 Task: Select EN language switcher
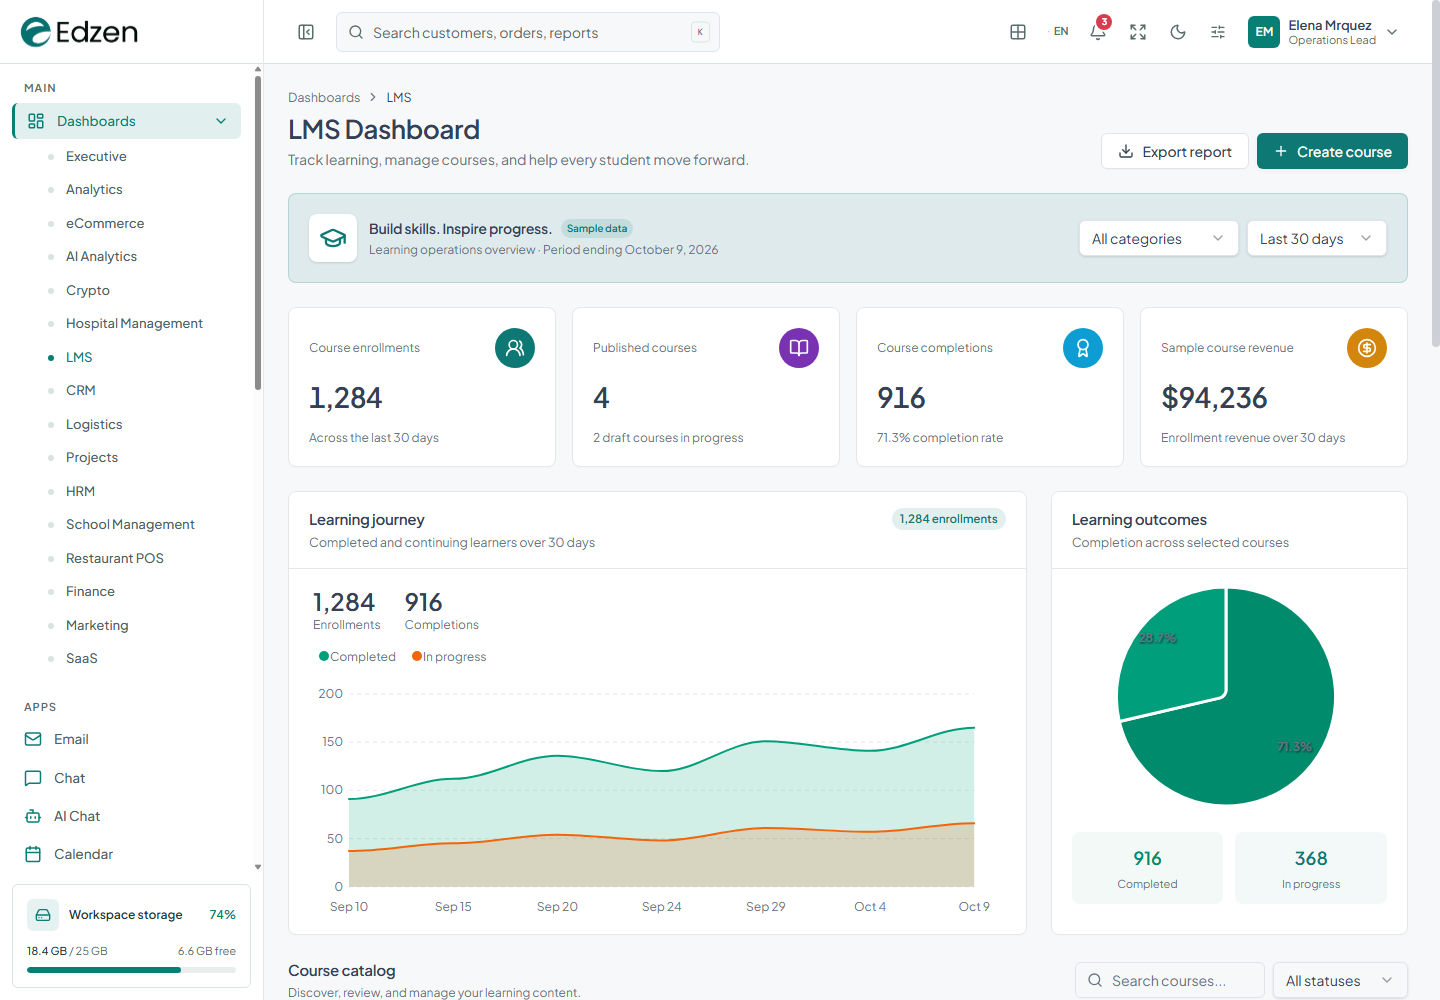pyautogui.click(x=1061, y=32)
